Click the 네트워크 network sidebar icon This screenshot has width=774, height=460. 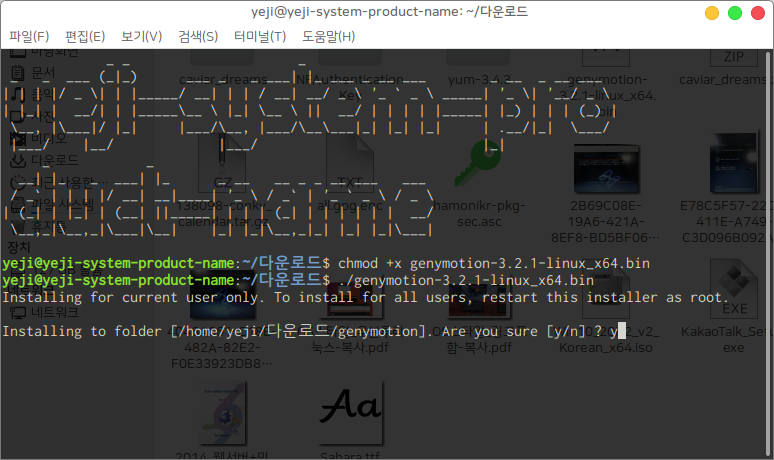coord(17,312)
